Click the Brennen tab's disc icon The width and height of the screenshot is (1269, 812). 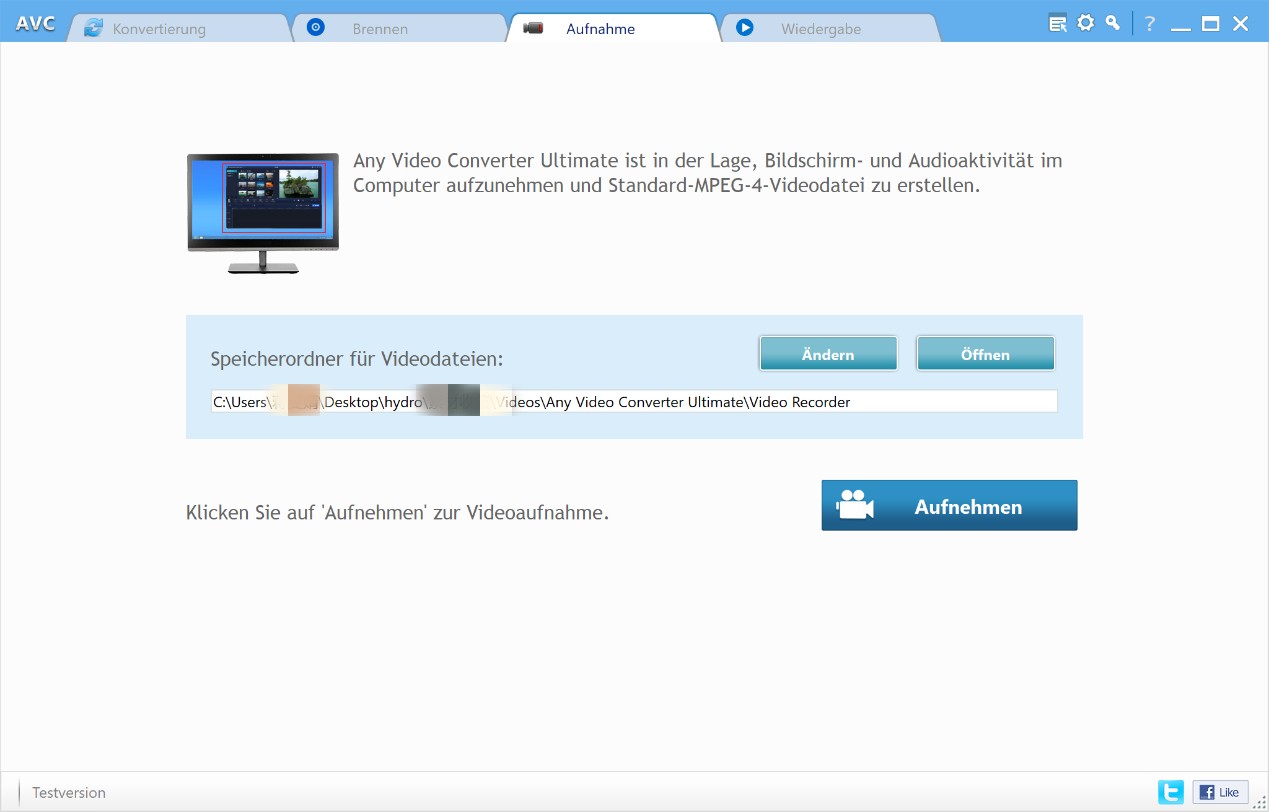click(x=316, y=27)
